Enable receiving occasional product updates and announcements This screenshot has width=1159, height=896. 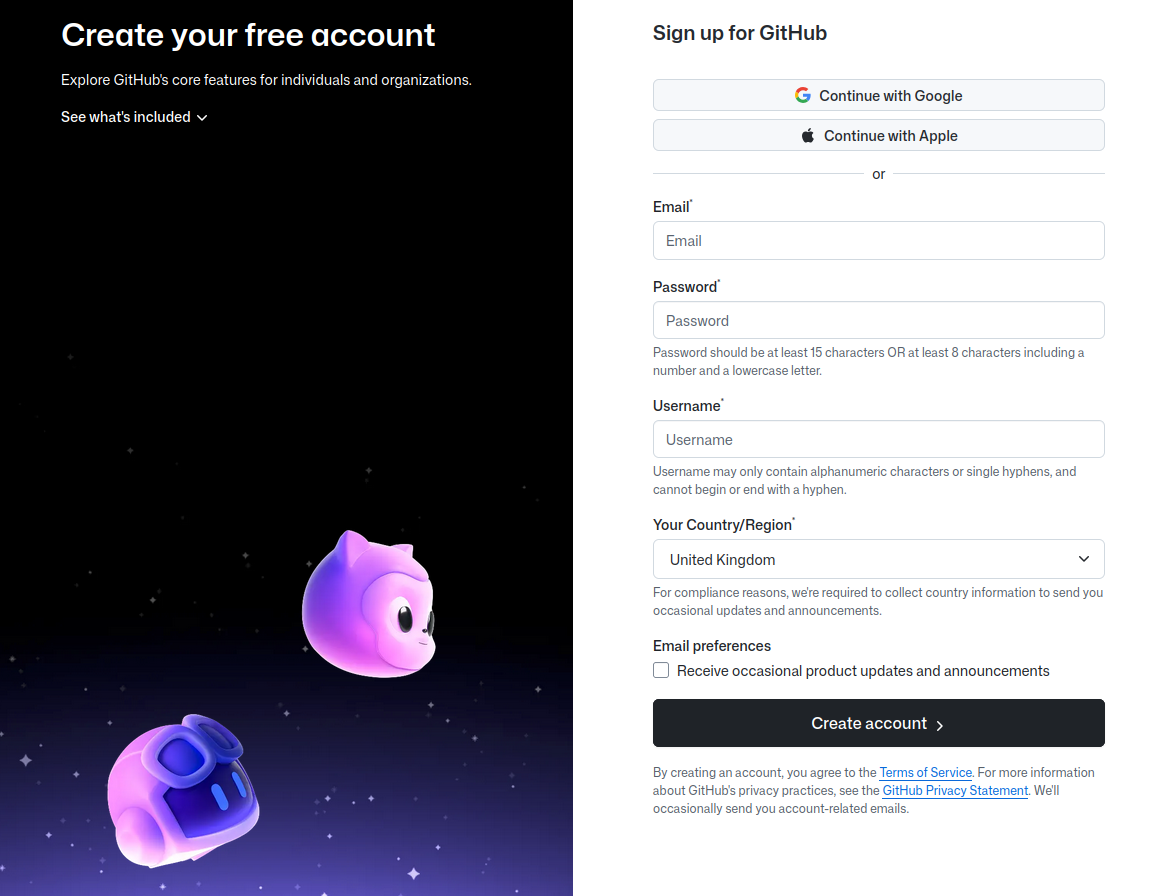click(661, 670)
